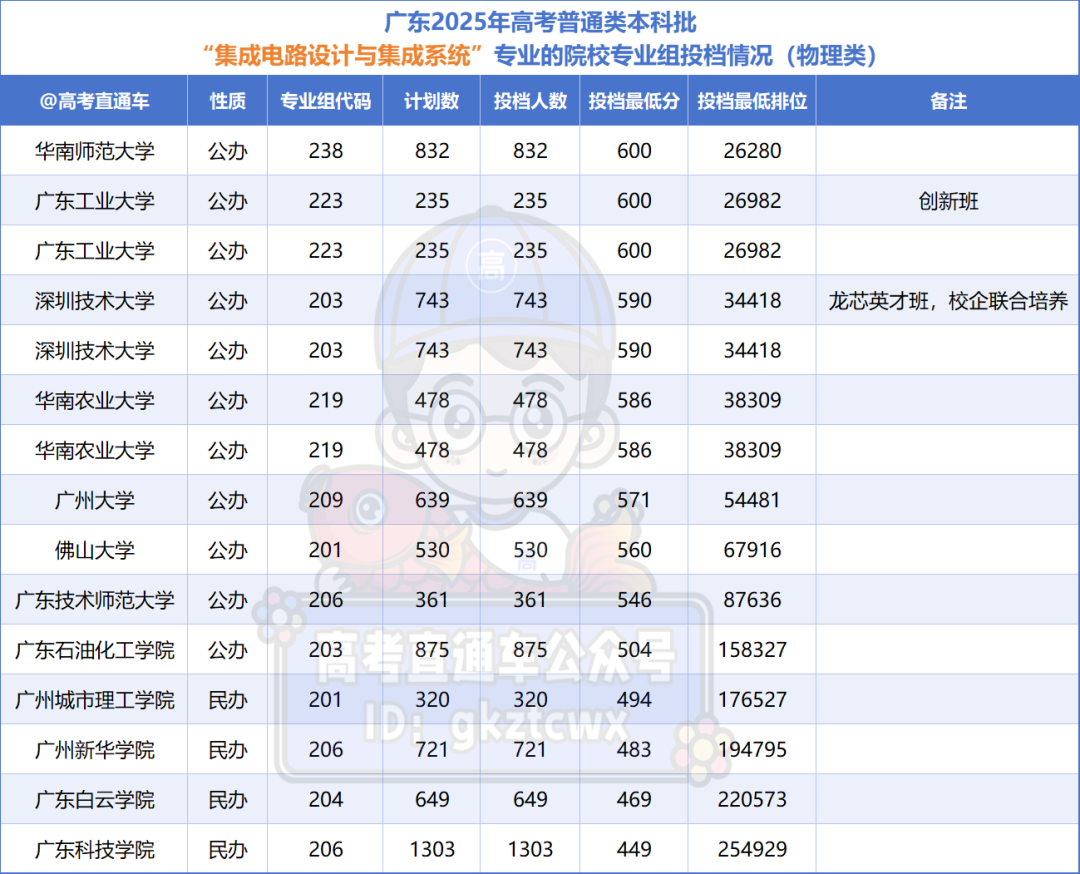Select the group code 209
Viewport: 1080px width, 874px height.
(325, 500)
